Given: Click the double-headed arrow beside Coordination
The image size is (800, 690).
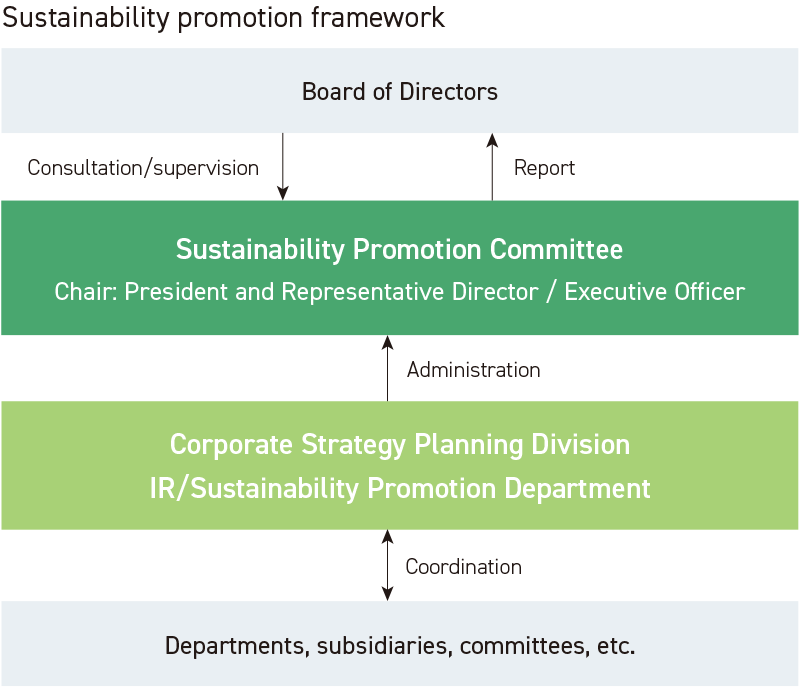Looking at the screenshot, I should click(388, 565).
